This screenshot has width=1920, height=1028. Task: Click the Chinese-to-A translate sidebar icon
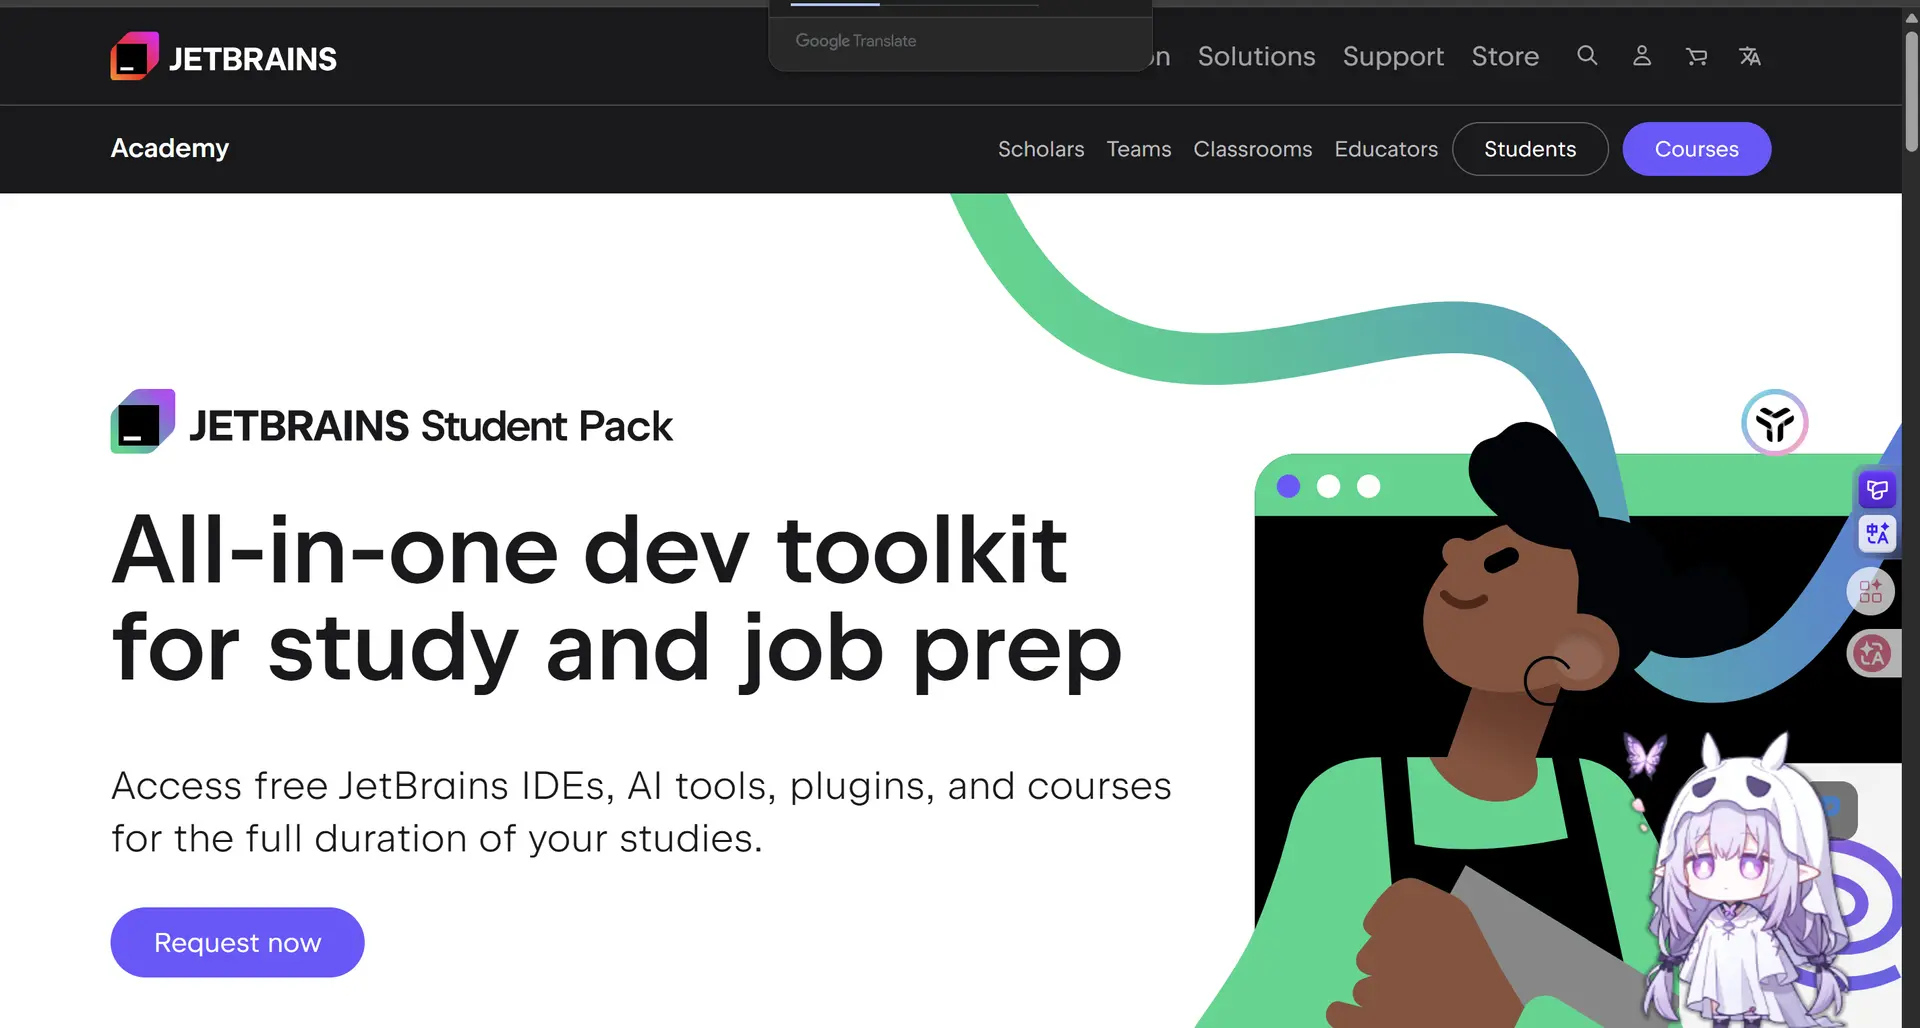(x=1877, y=533)
